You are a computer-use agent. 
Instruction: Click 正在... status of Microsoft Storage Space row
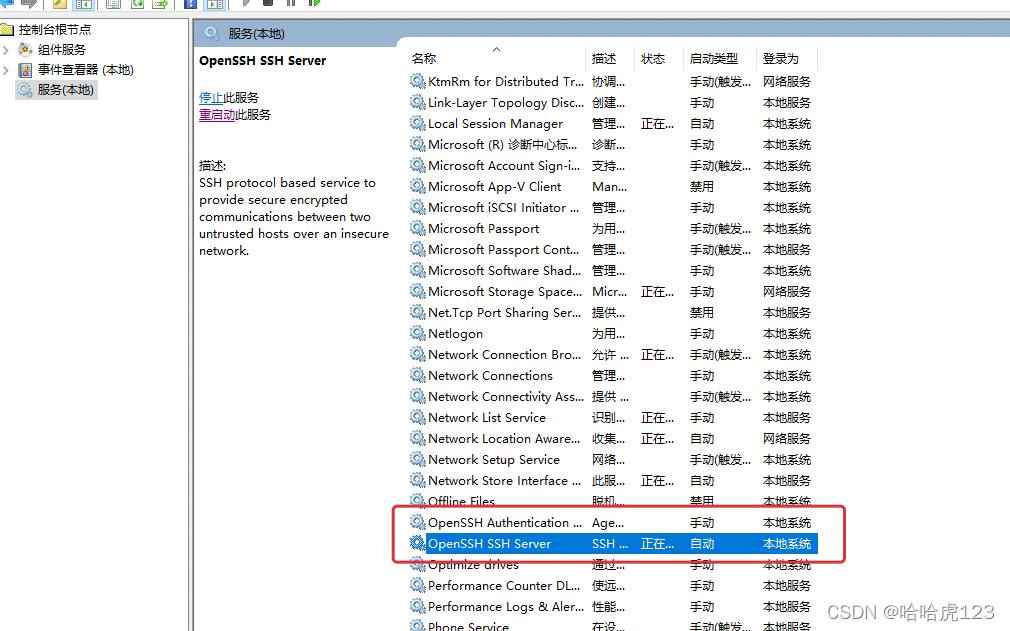click(x=657, y=291)
